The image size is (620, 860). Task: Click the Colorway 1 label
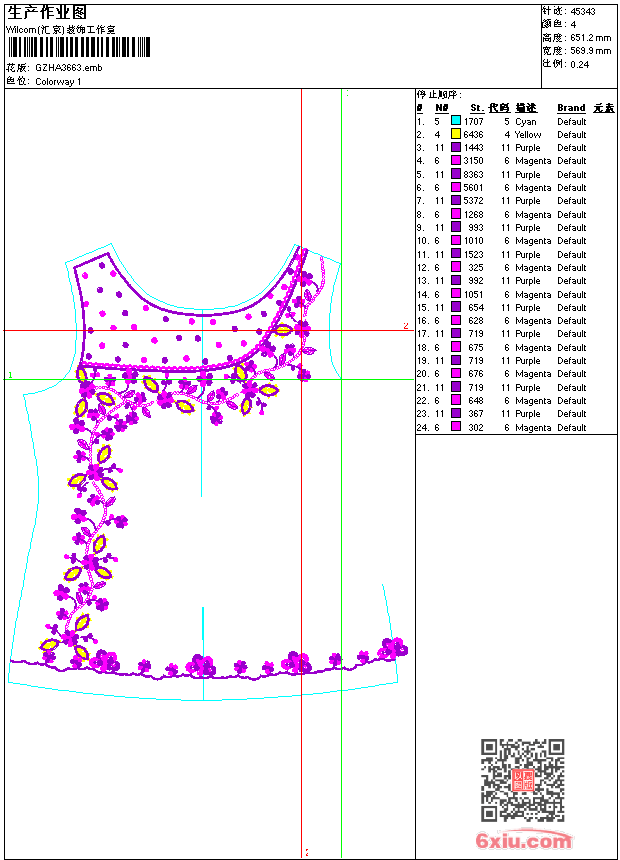(x=58, y=81)
